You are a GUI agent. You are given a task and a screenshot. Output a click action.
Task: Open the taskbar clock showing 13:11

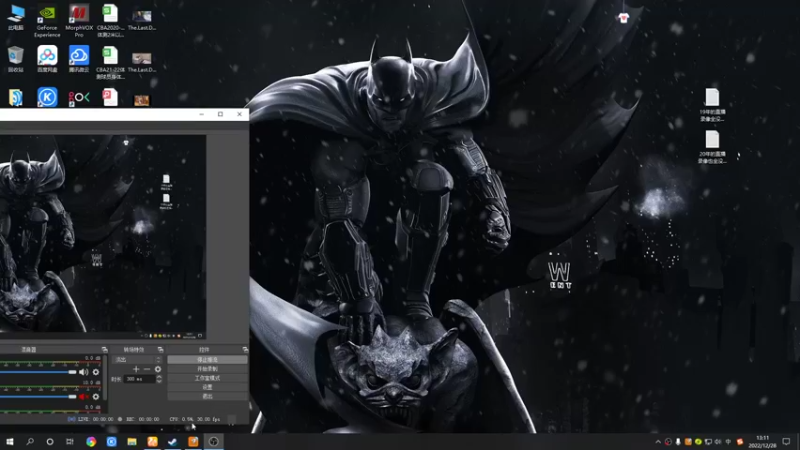point(762,441)
